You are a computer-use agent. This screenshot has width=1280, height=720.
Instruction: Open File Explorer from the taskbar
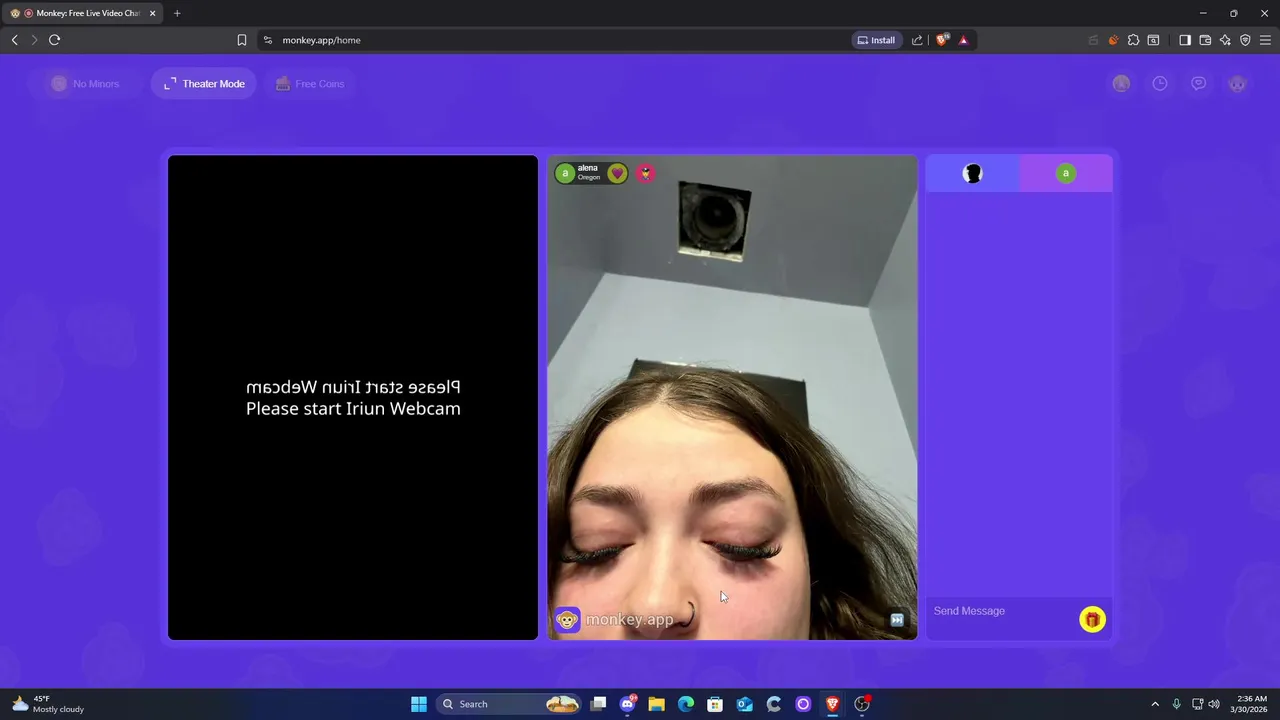[x=657, y=704]
